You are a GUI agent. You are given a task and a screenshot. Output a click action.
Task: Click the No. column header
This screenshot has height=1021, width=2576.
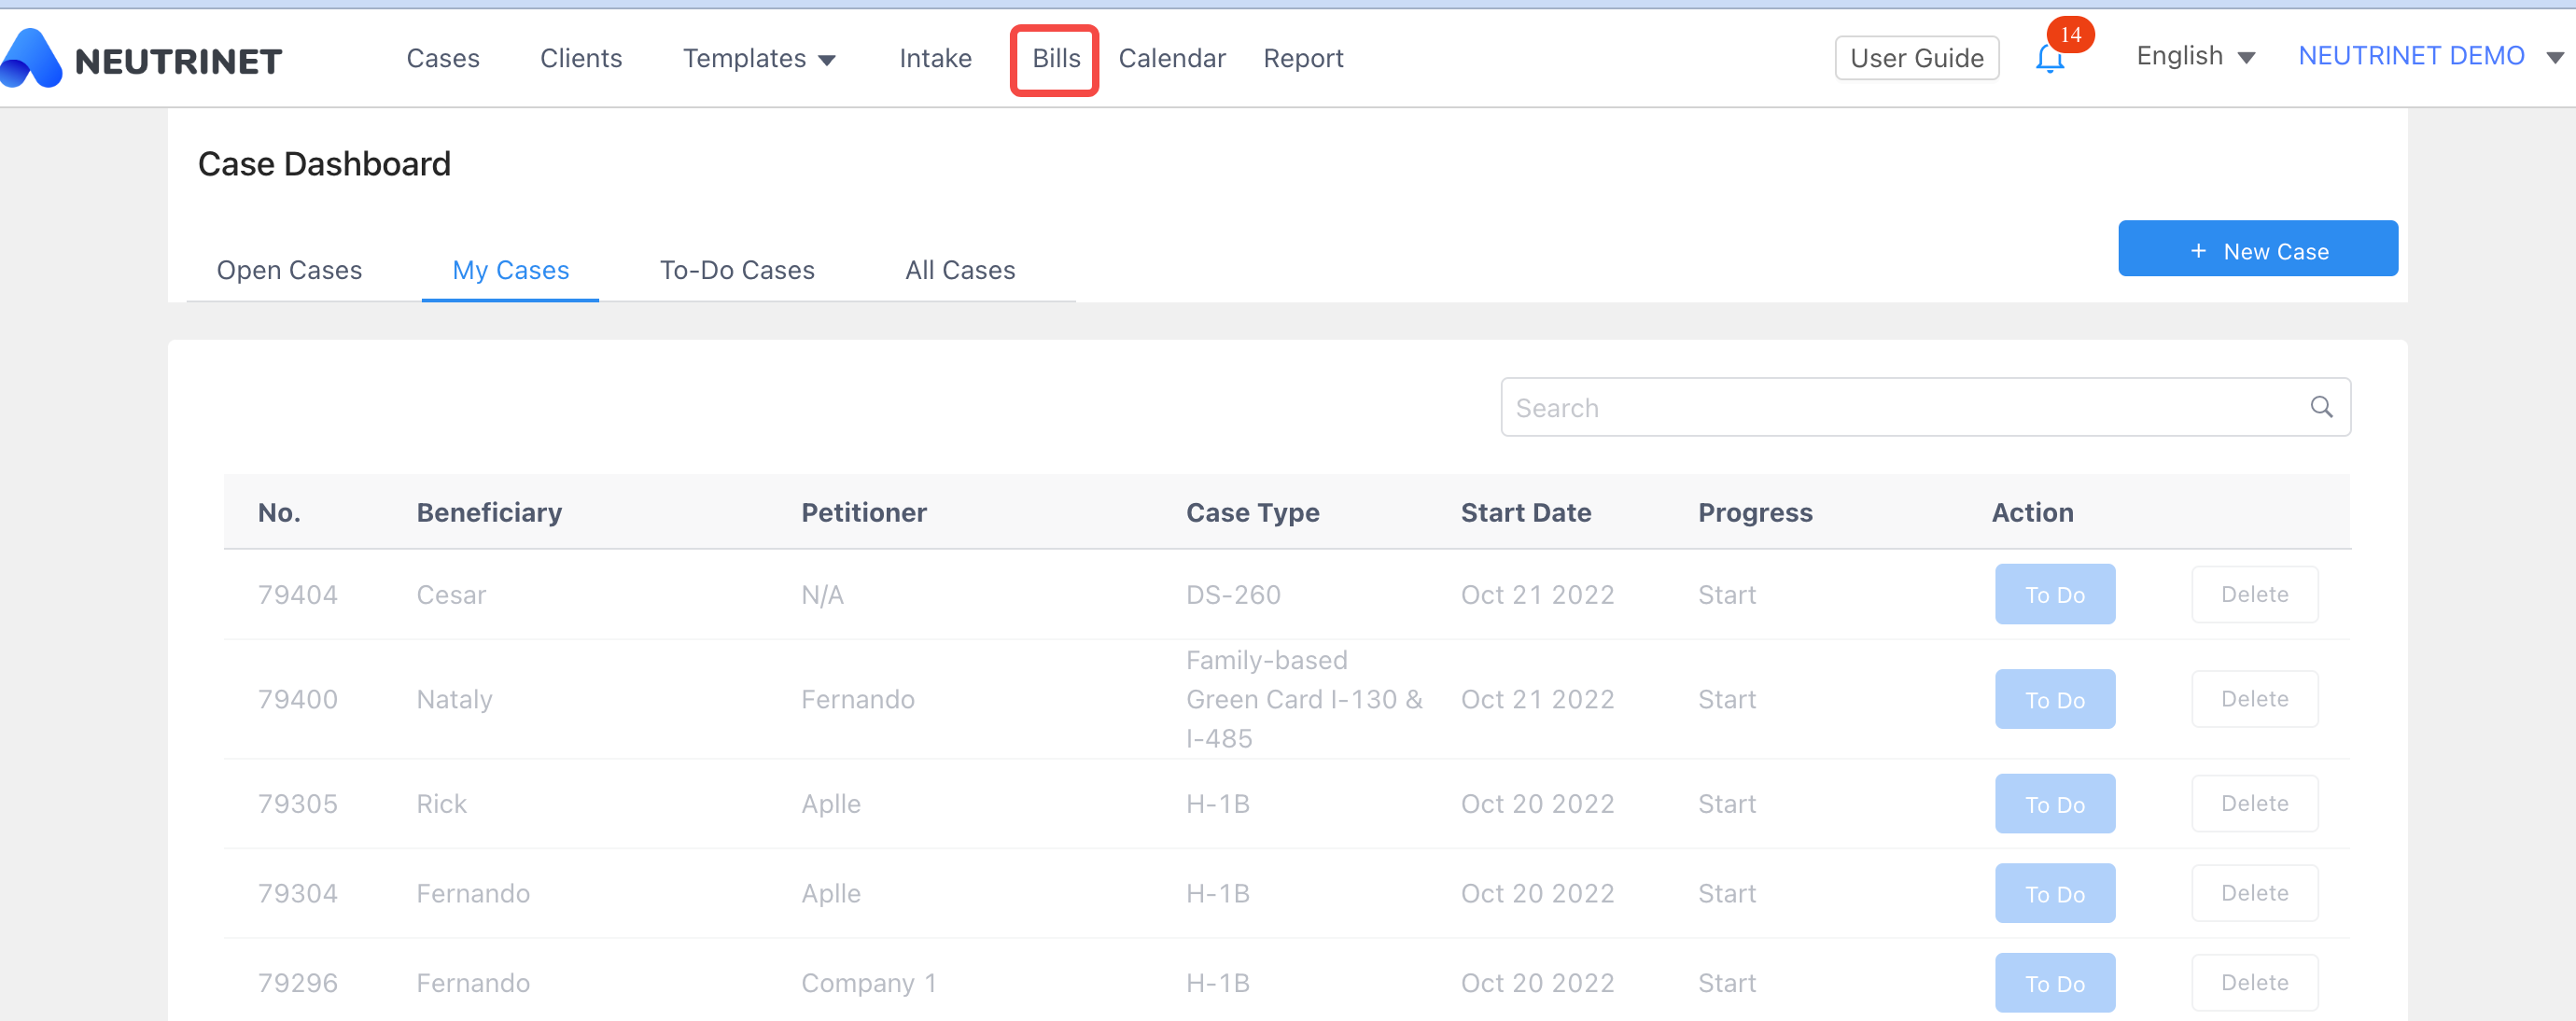pos(279,512)
